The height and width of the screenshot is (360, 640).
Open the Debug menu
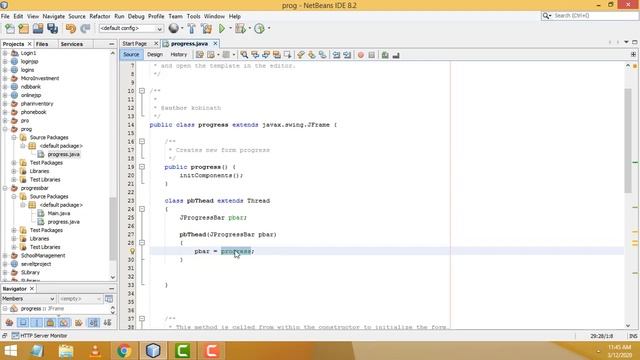click(x=136, y=16)
